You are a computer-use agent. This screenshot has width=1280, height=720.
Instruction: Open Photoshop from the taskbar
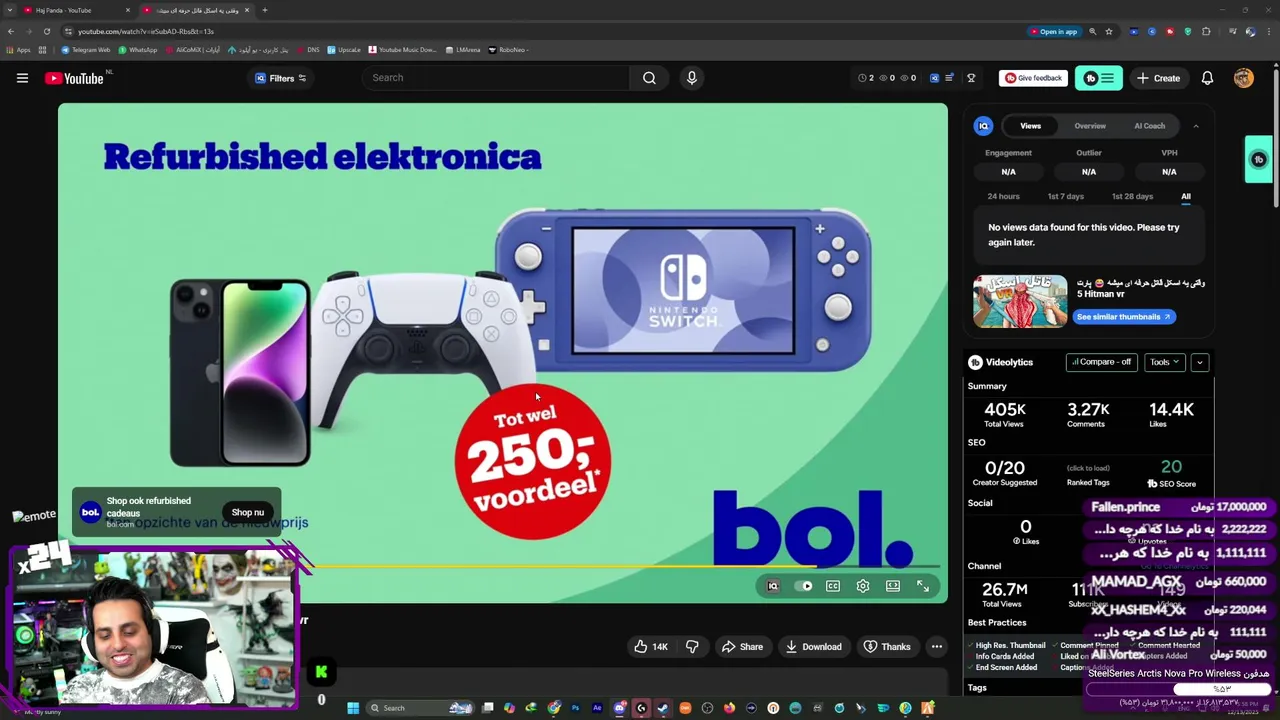click(575, 708)
